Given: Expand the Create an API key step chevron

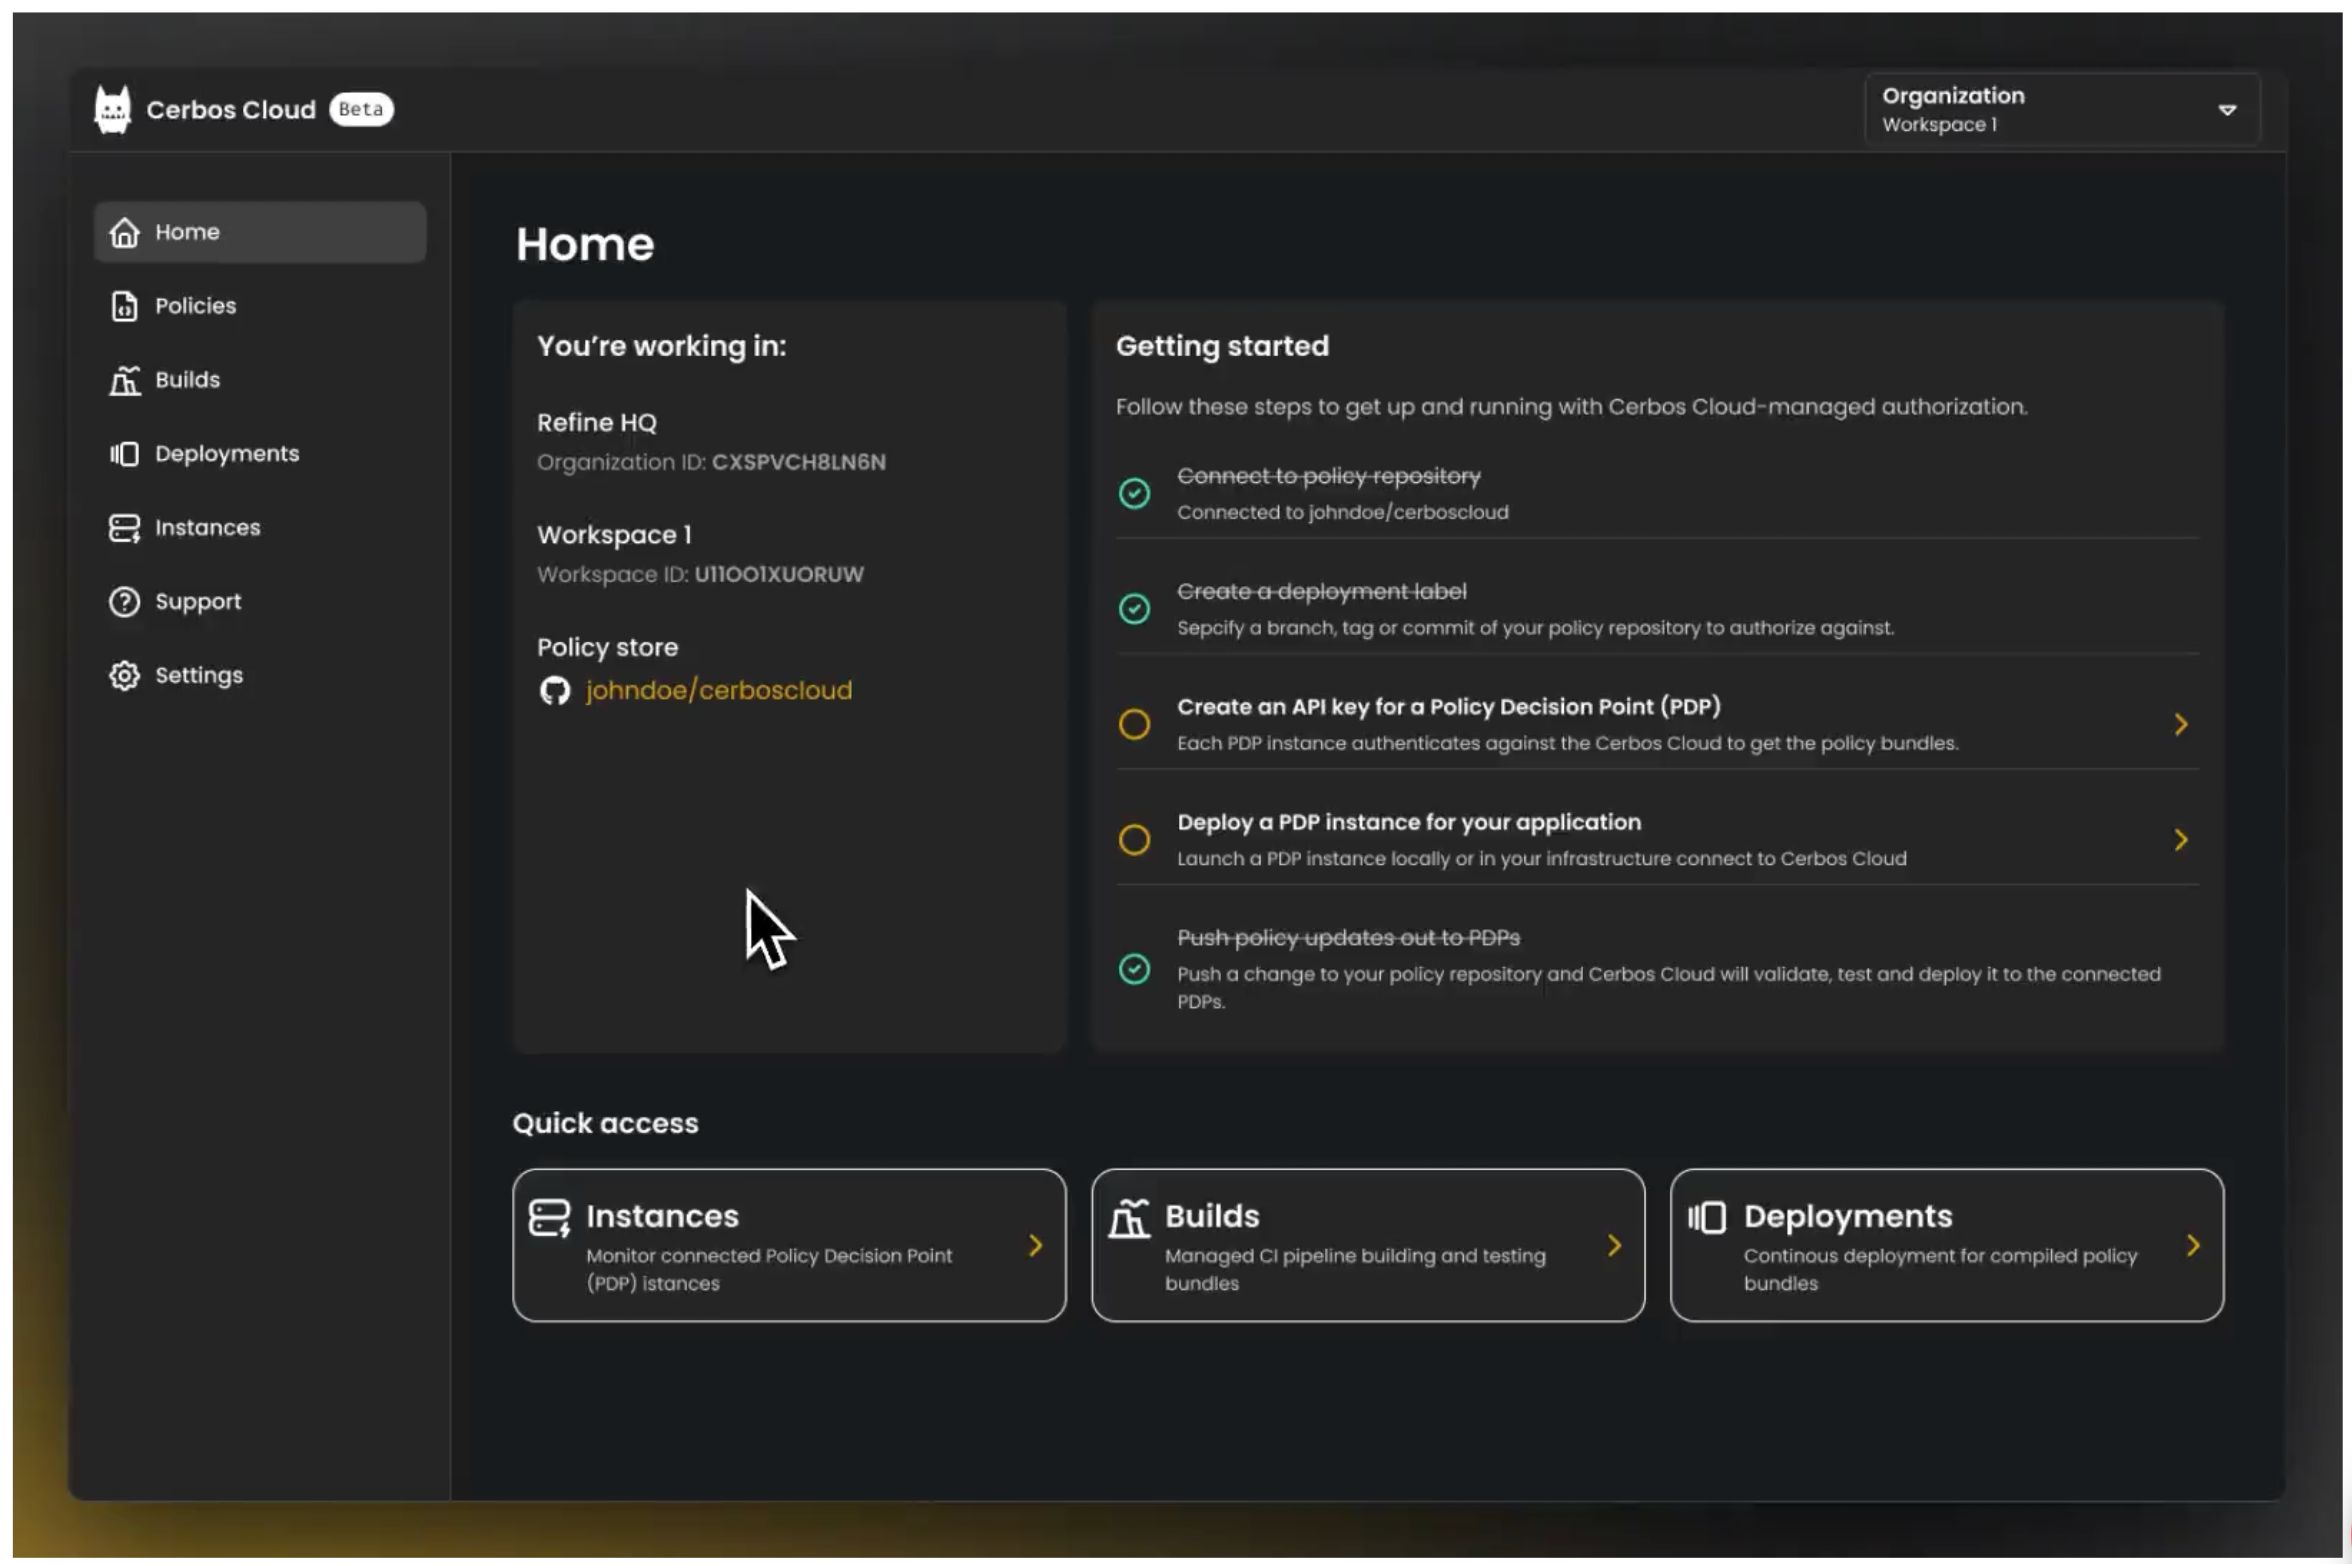Looking at the screenshot, I should 2181,725.
